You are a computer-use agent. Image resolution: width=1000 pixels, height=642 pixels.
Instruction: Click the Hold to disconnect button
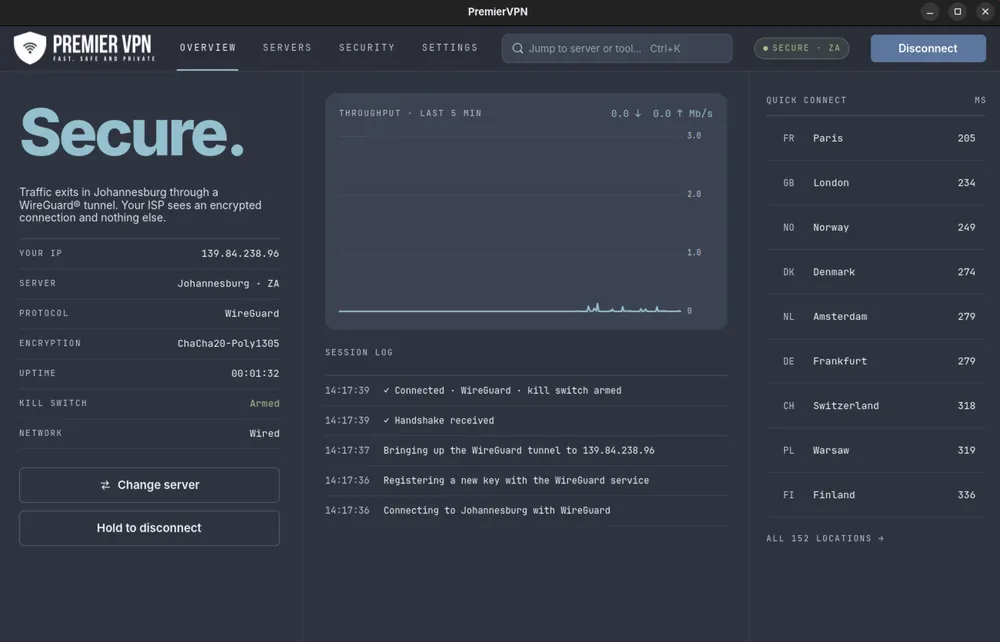click(x=149, y=528)
